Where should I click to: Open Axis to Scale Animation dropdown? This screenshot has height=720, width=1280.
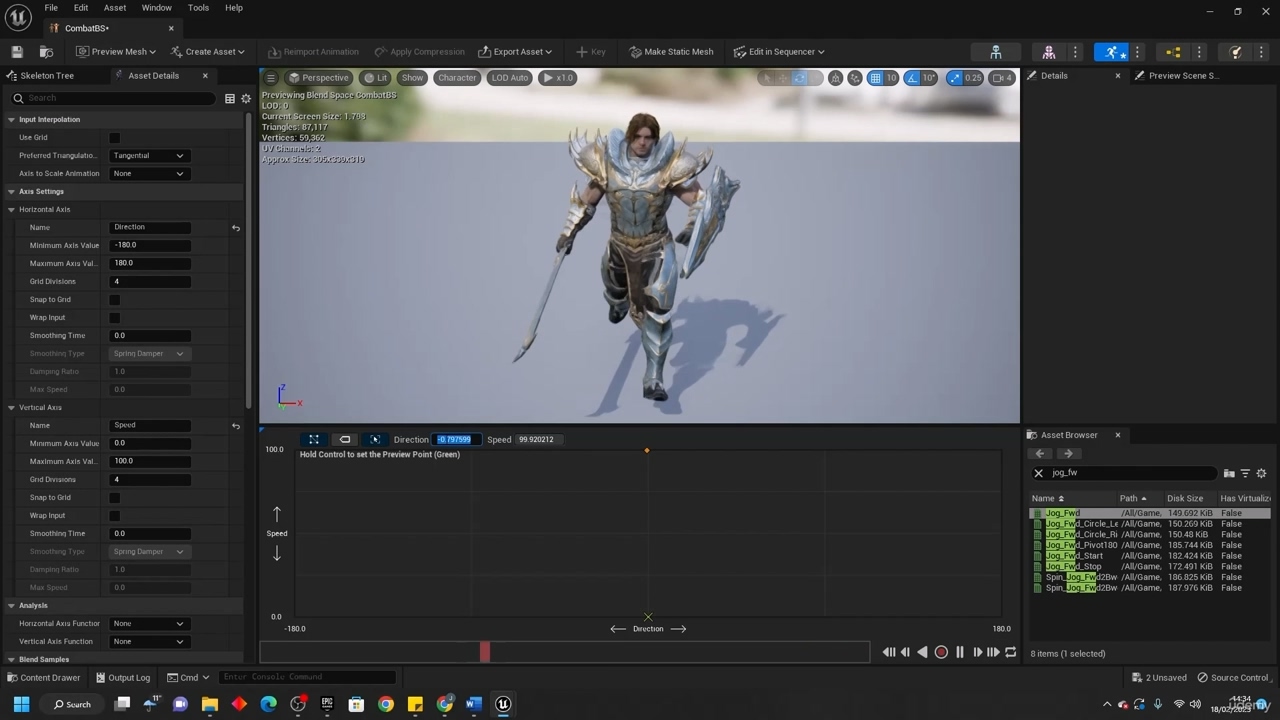pos(148,174)
